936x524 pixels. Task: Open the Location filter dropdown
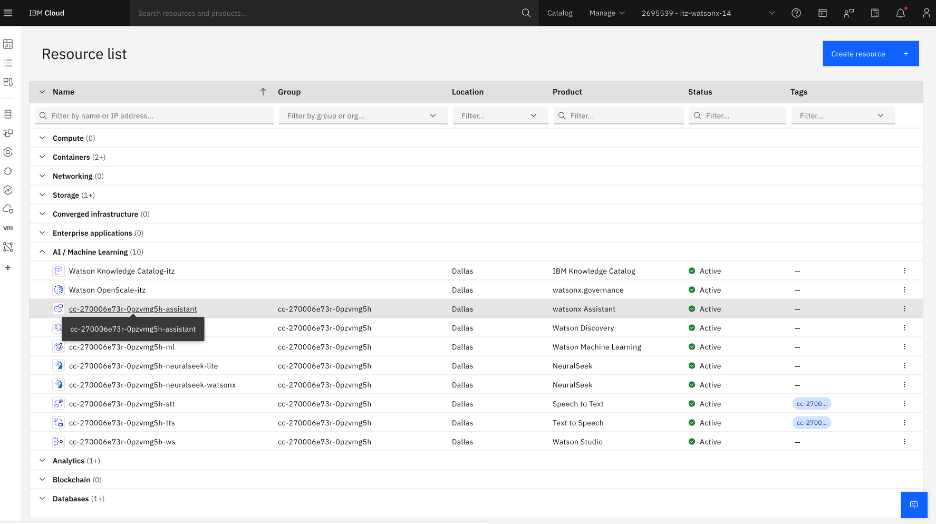(x=499, y=116)
